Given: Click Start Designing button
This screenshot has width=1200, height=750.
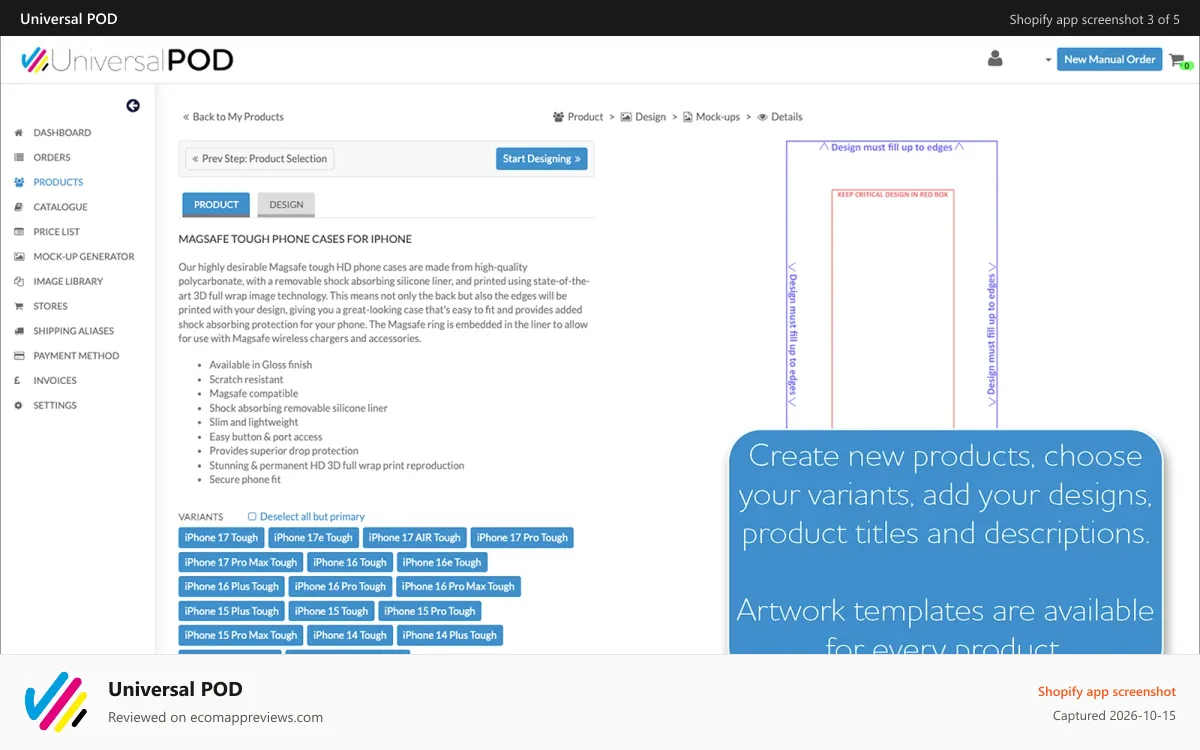Looking at the screenshot, I should point(541,159).
